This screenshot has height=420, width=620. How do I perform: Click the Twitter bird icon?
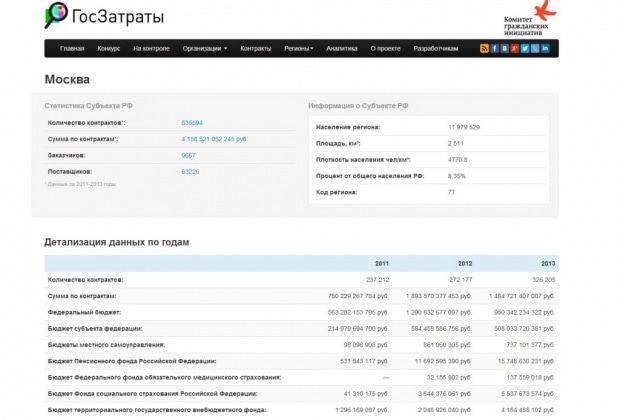tap(525, 48)
